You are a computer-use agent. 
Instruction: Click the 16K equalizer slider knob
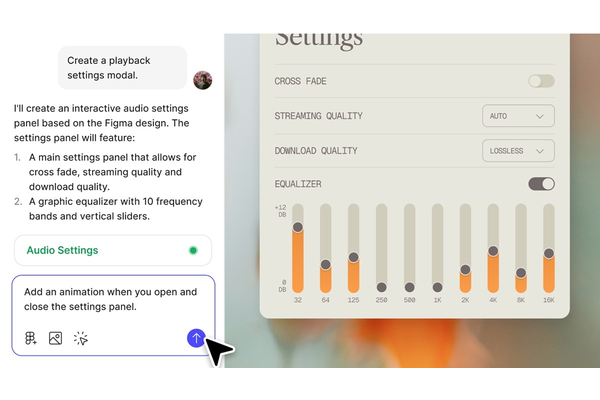[x=549, y=253]
